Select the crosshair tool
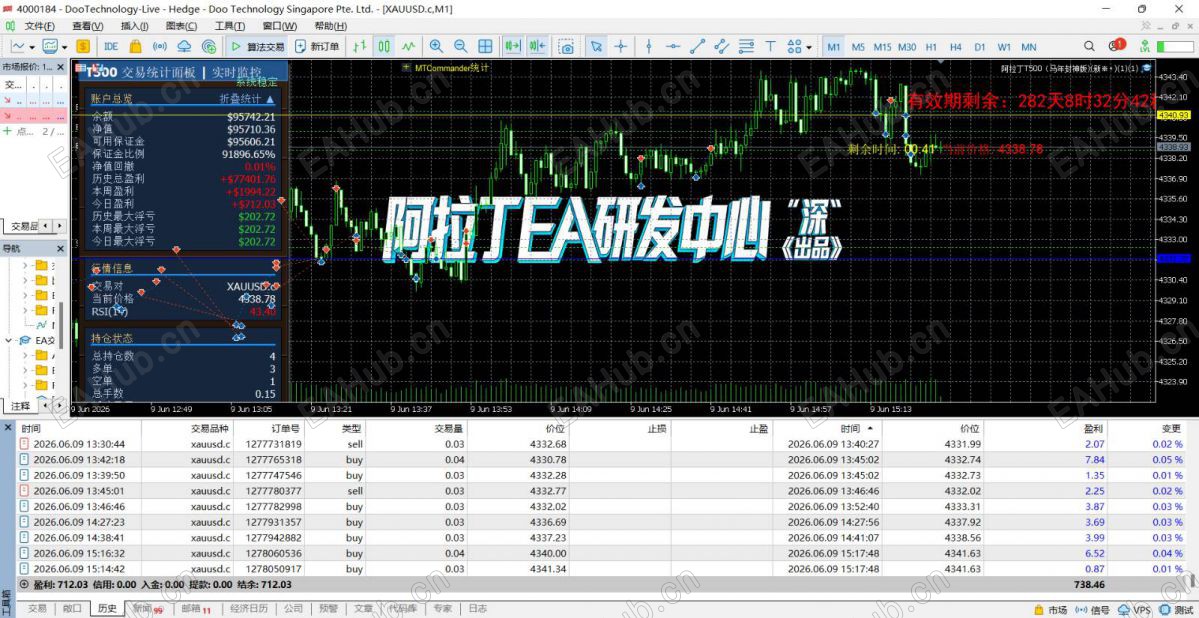Viewport: 1199px width, 618px height. [x=620, y=47]
